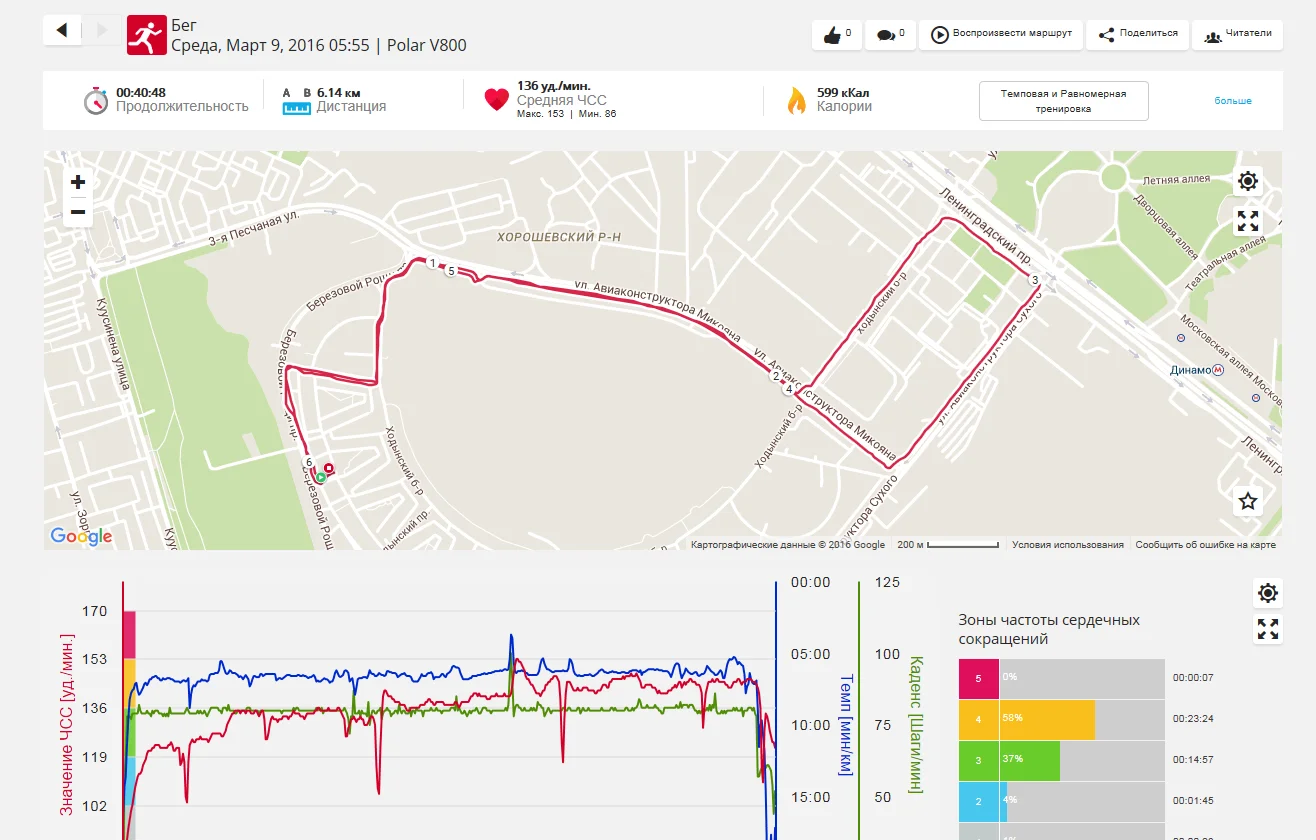Click the thumbs-up like button
The height and width of the screenshot is (840, 1316).
point(836,35)
